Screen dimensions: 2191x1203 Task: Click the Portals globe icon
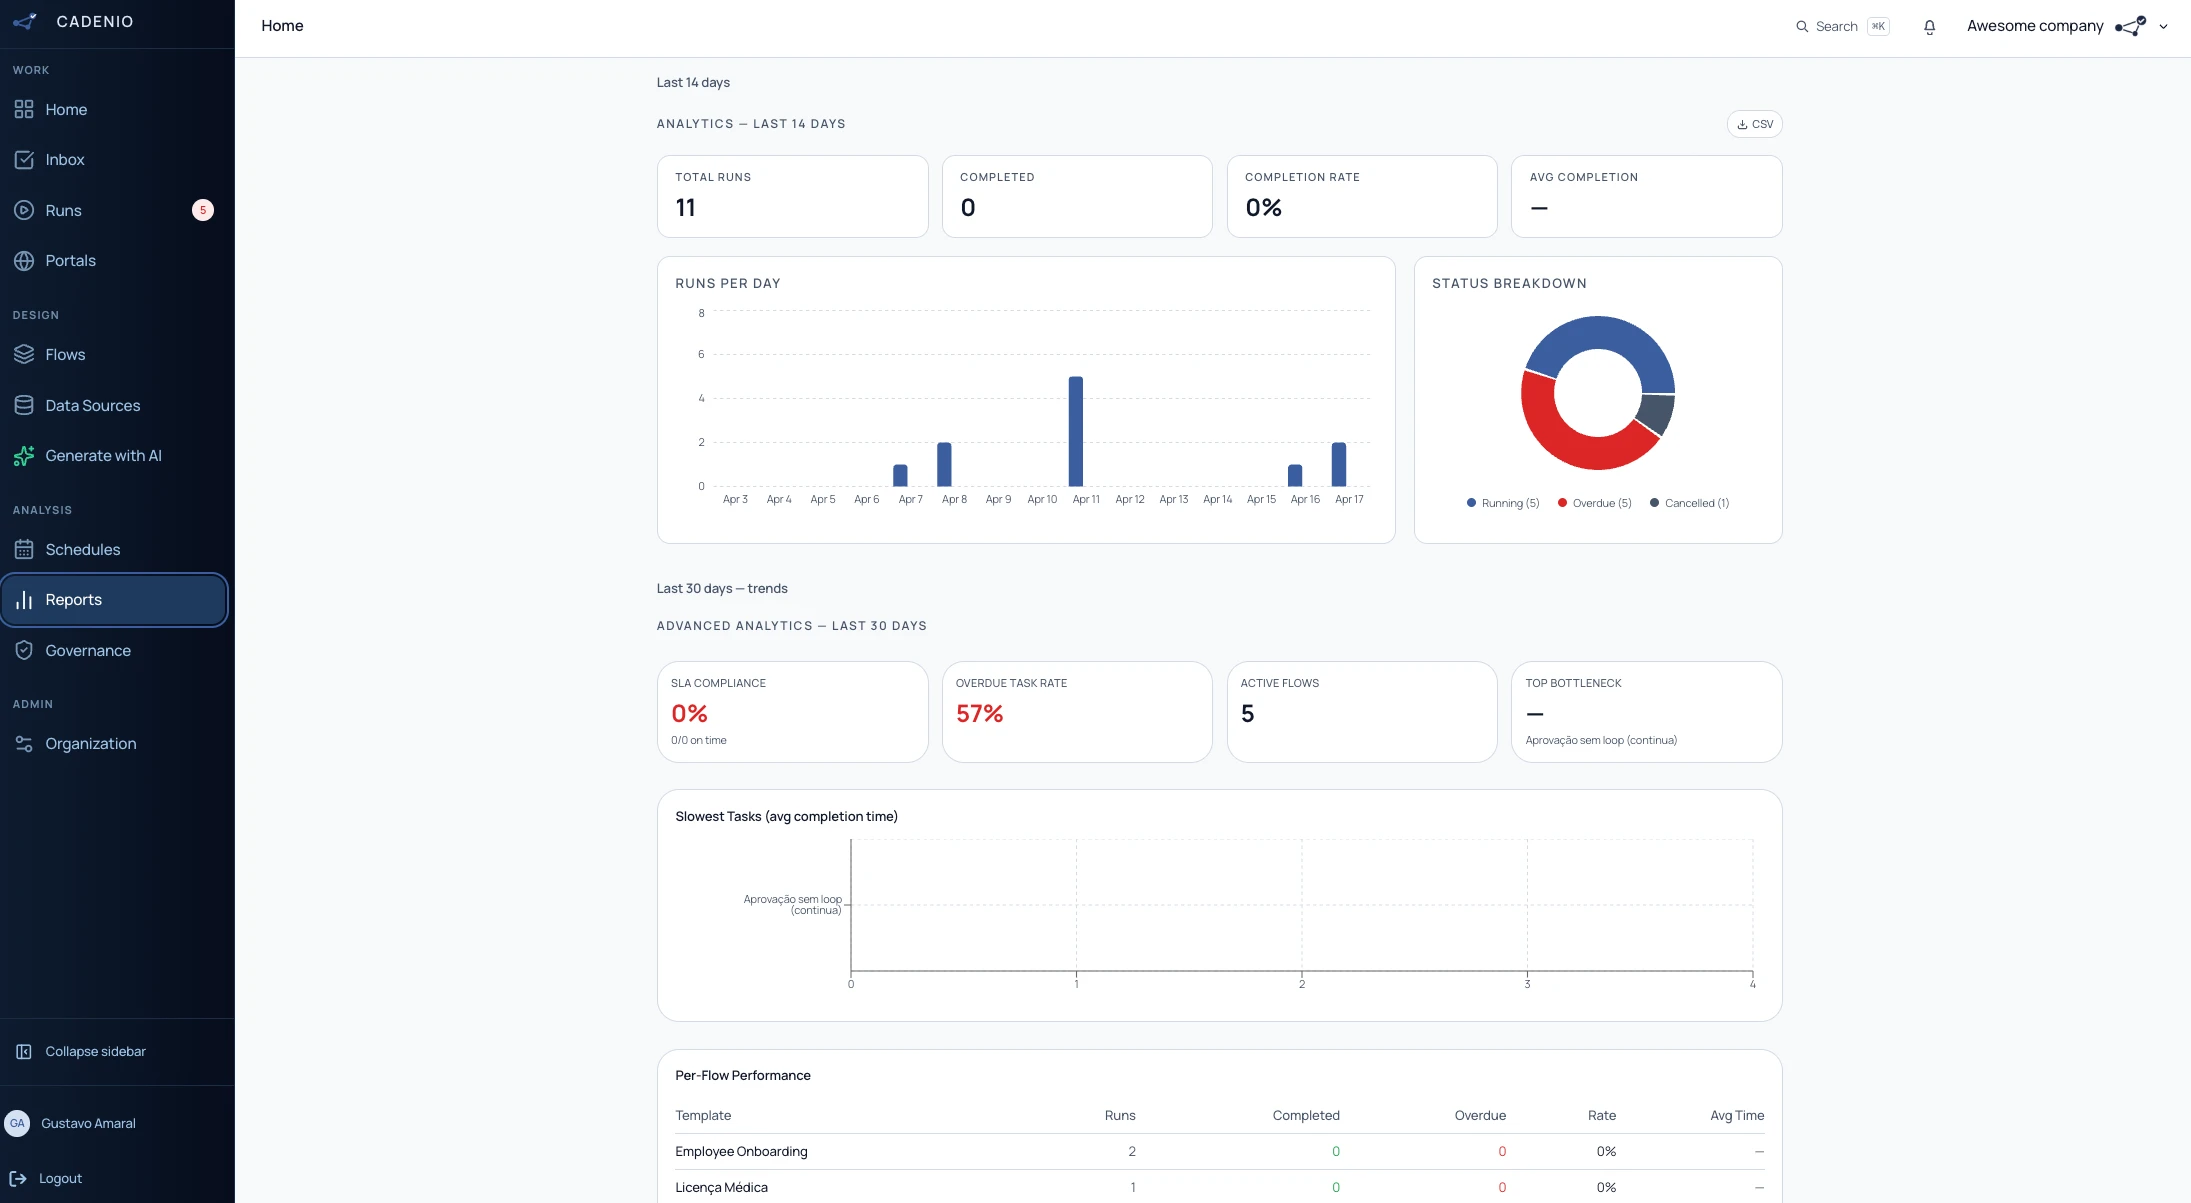pos(24,261)
